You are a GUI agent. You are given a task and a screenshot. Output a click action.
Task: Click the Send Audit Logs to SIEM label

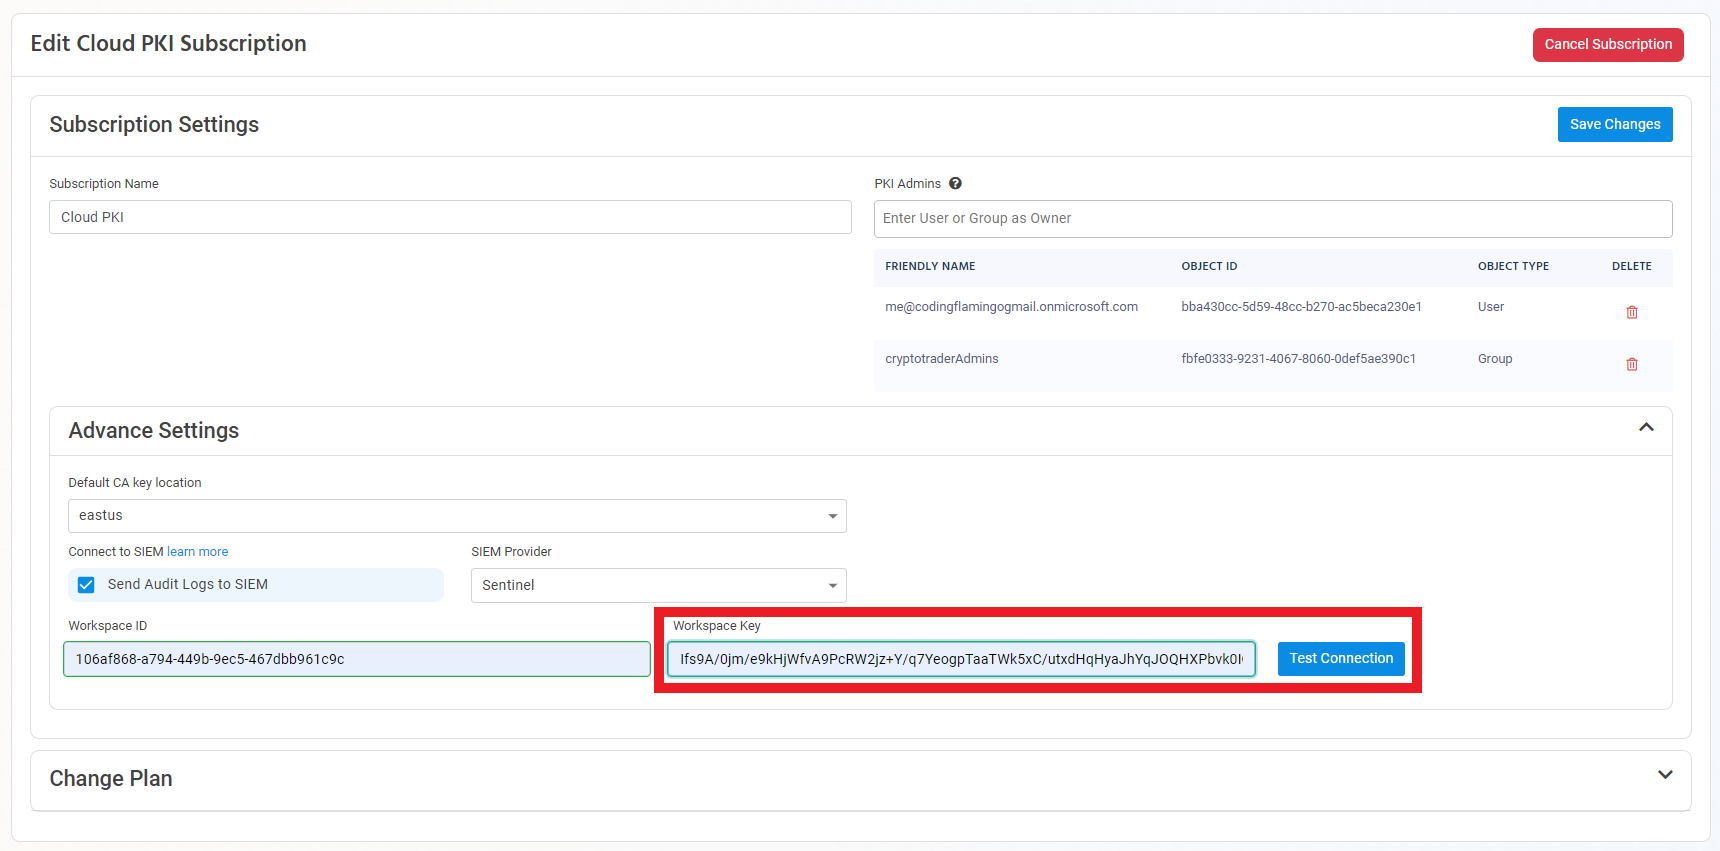[188, 585]
